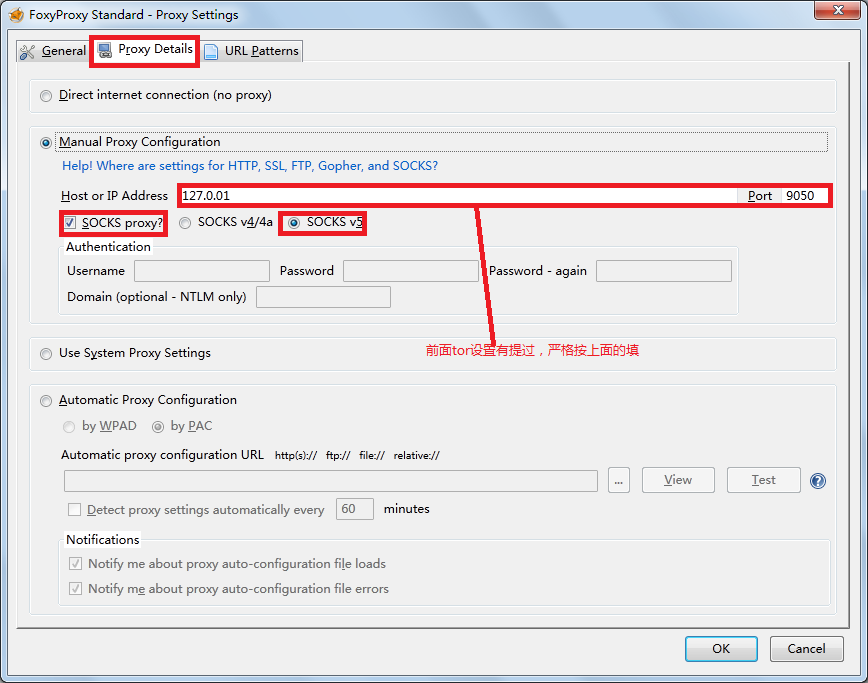Enable Detect proxy settings automatically checkbox
This screenshot has height=683, width=868.
click(74, 509)
